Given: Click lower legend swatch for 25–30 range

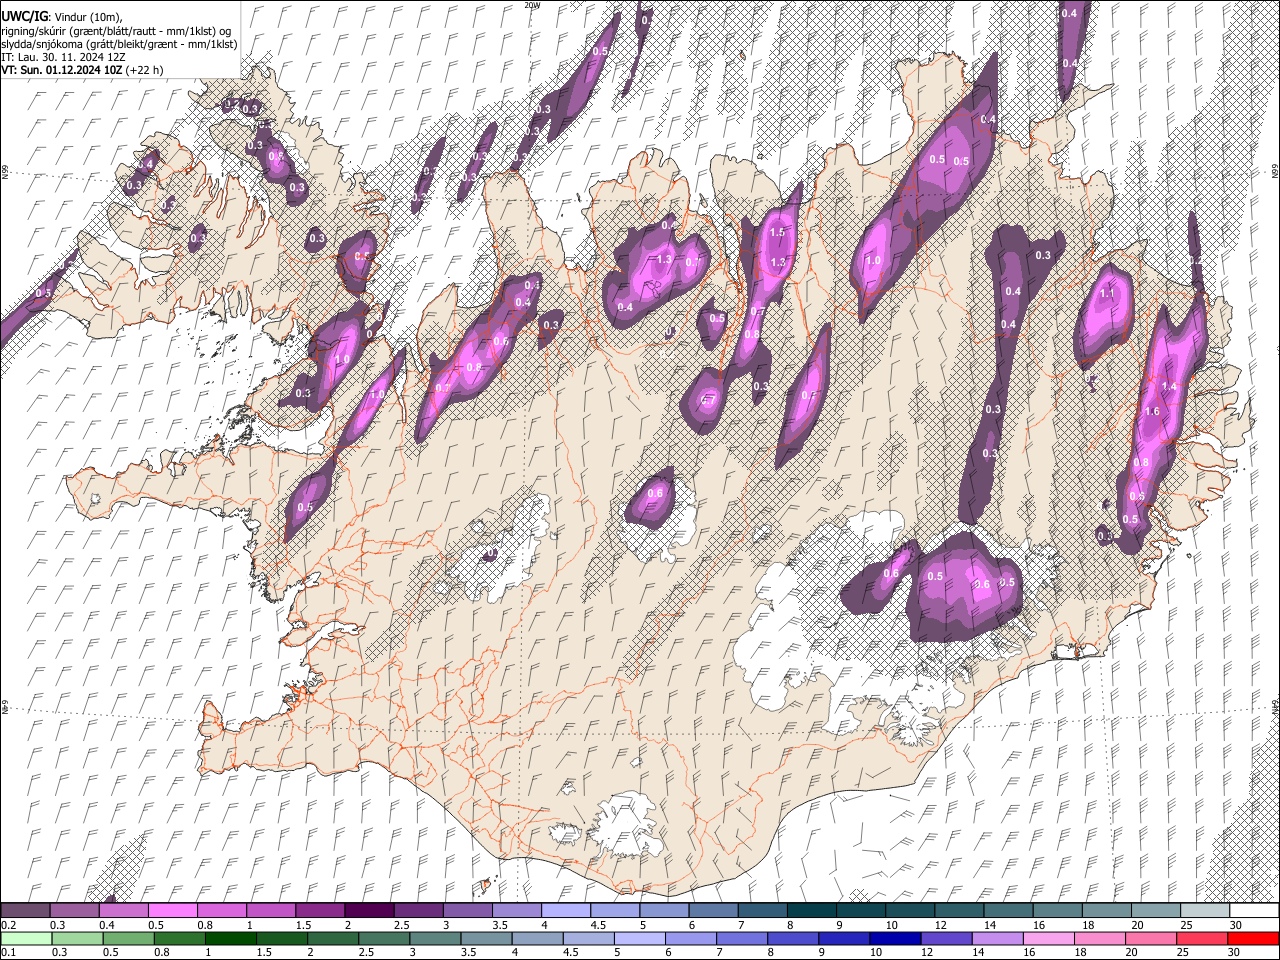Looking at the screenshot, I should [x=1201, y=938].
